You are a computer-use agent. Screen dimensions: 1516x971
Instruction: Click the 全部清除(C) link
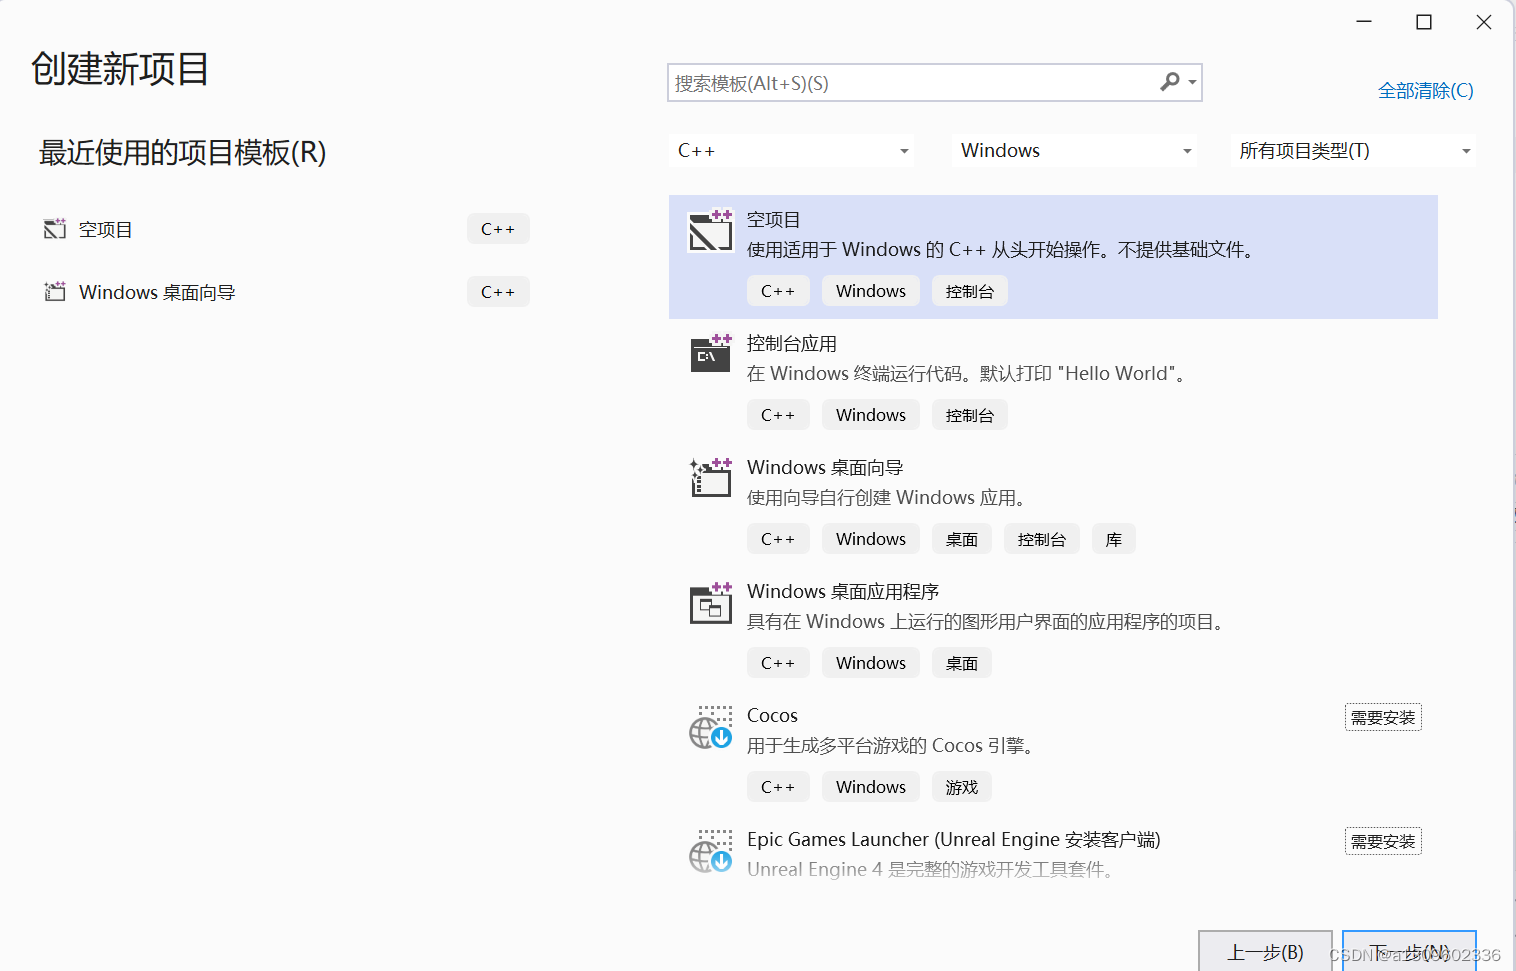click(1425, 90)
